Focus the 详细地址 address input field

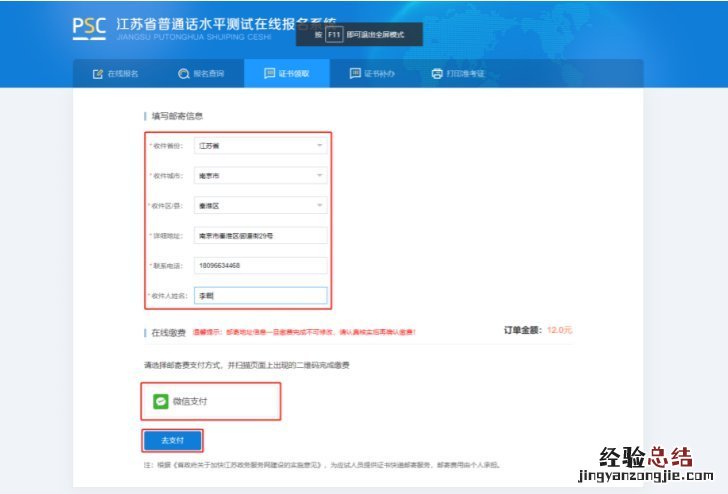(x=260, y=235)
